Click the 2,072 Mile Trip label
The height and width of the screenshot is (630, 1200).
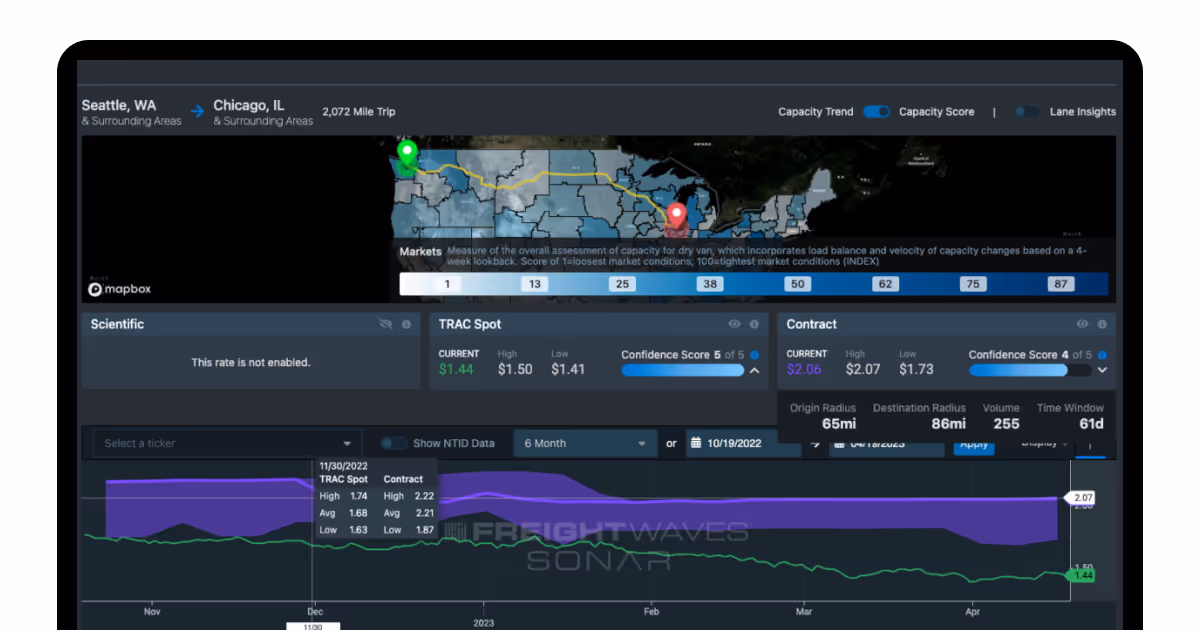coord(359,112)
